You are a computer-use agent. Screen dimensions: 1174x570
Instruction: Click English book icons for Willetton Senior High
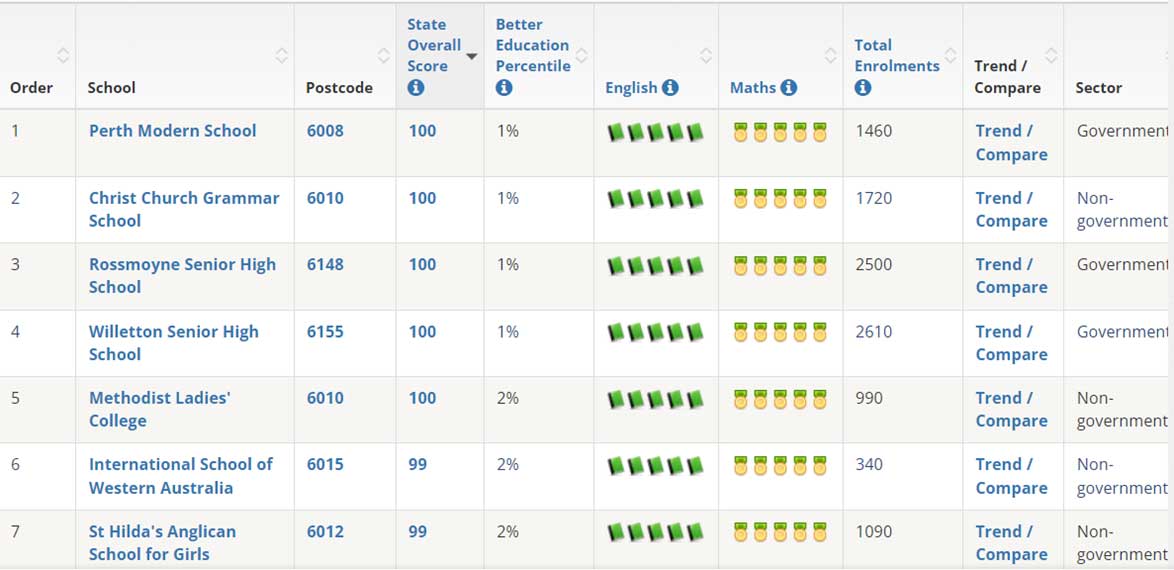(655, 333)
